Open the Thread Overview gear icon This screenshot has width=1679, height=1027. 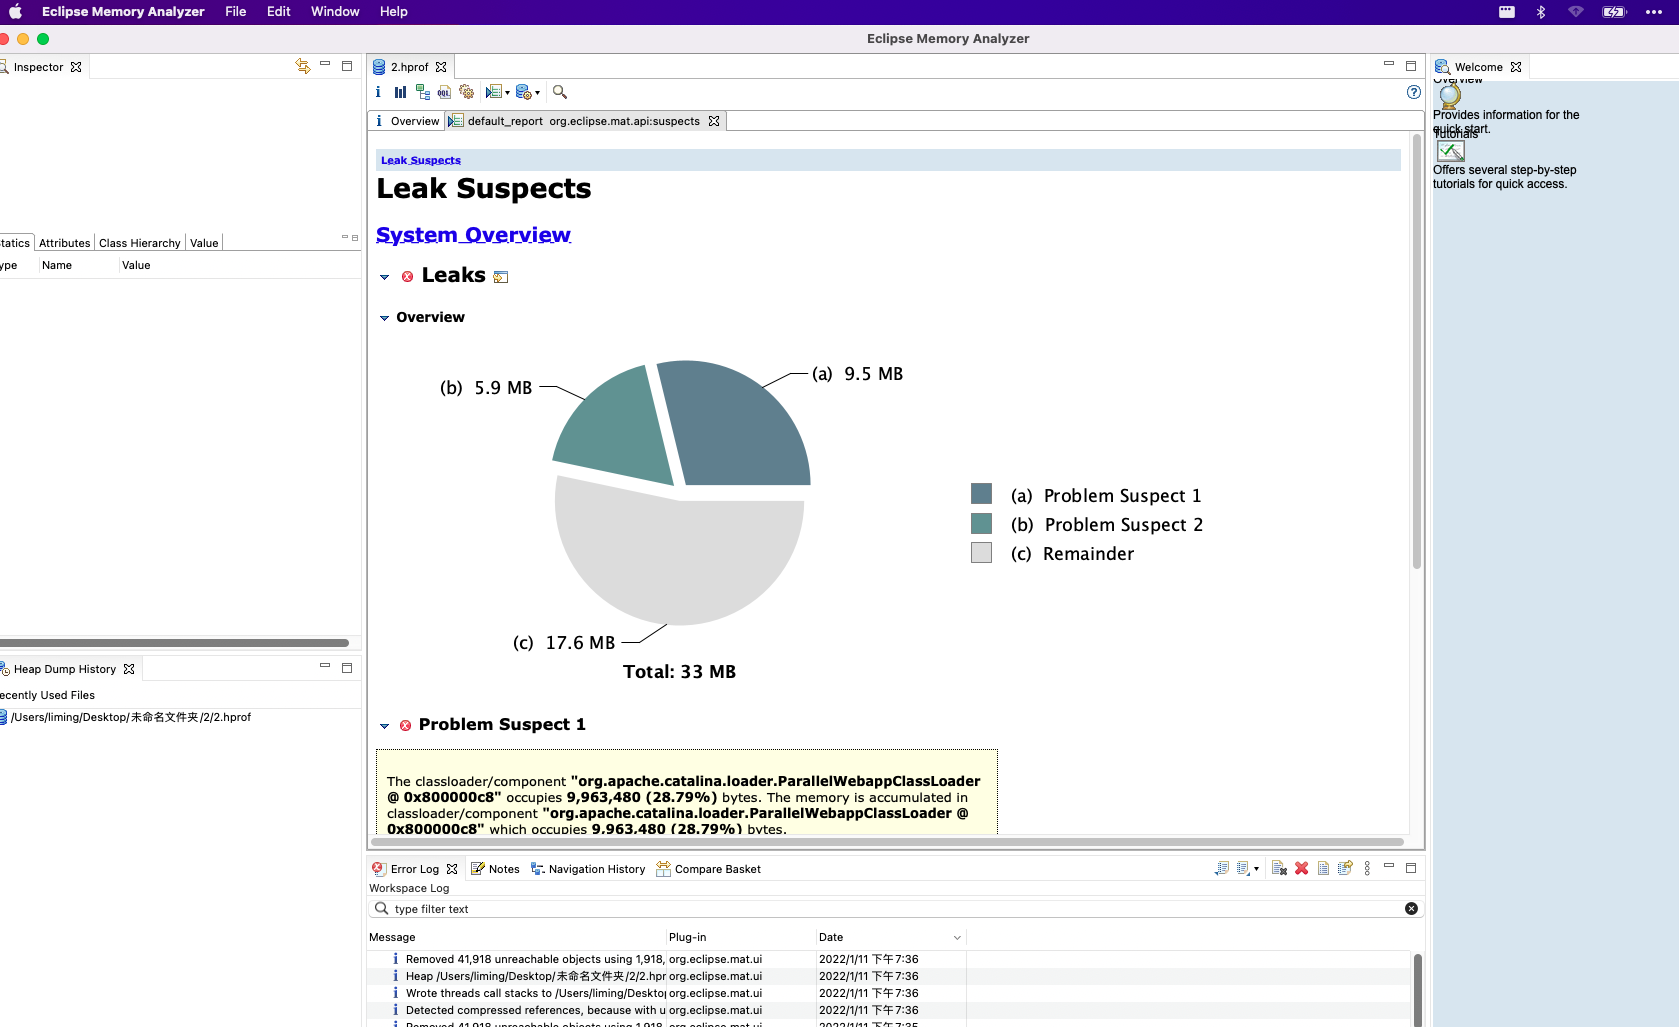coord(466,92)
